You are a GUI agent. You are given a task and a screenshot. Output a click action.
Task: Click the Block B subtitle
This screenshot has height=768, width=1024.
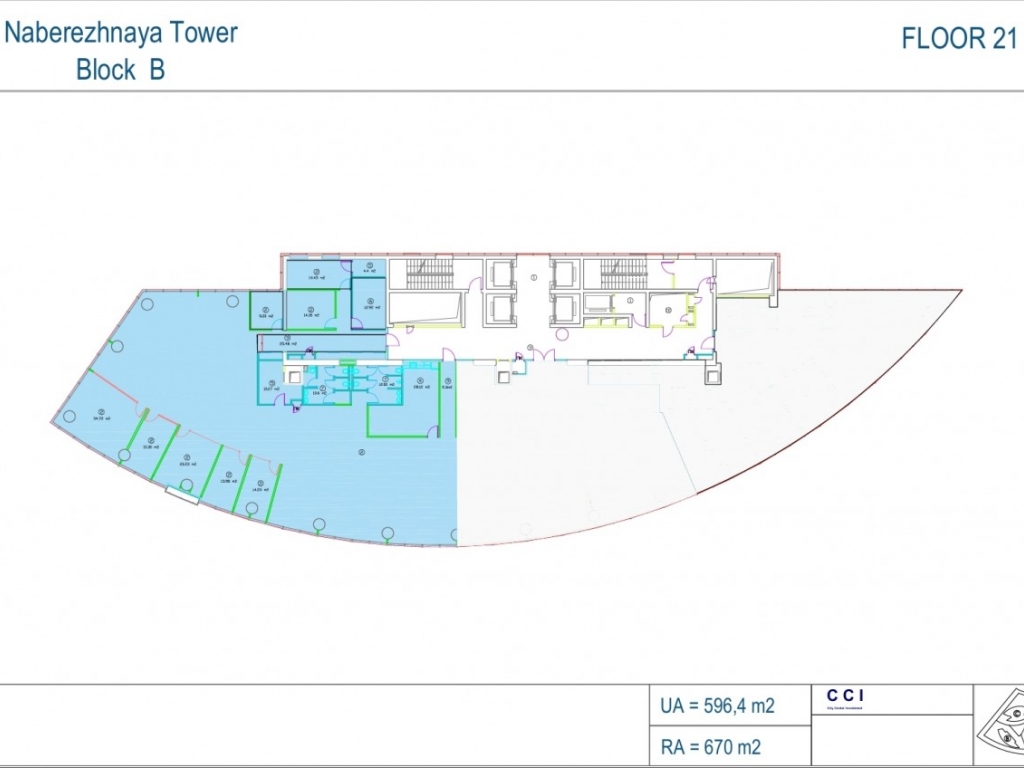tap(121, 69)
